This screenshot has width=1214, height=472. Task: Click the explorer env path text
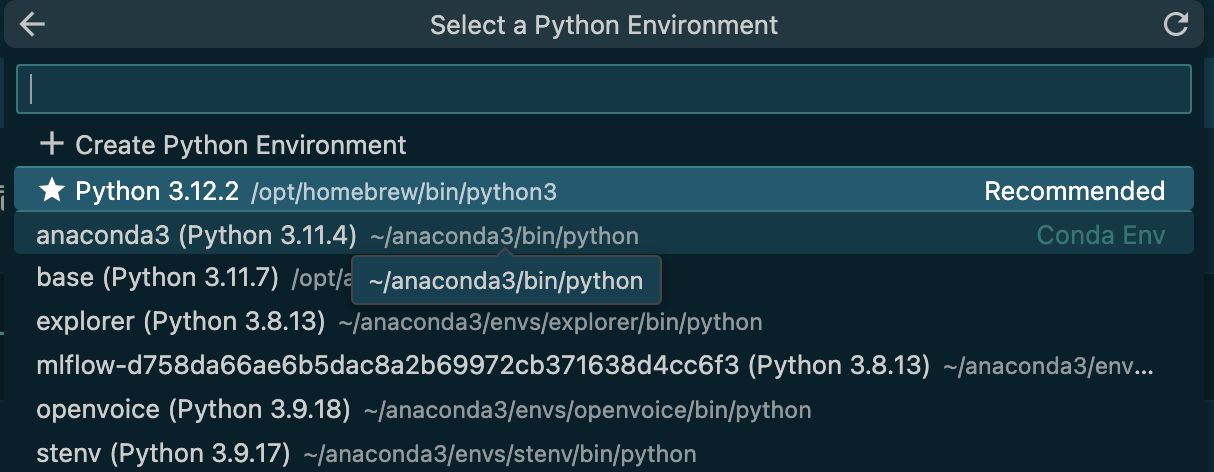tap(550, 323)
